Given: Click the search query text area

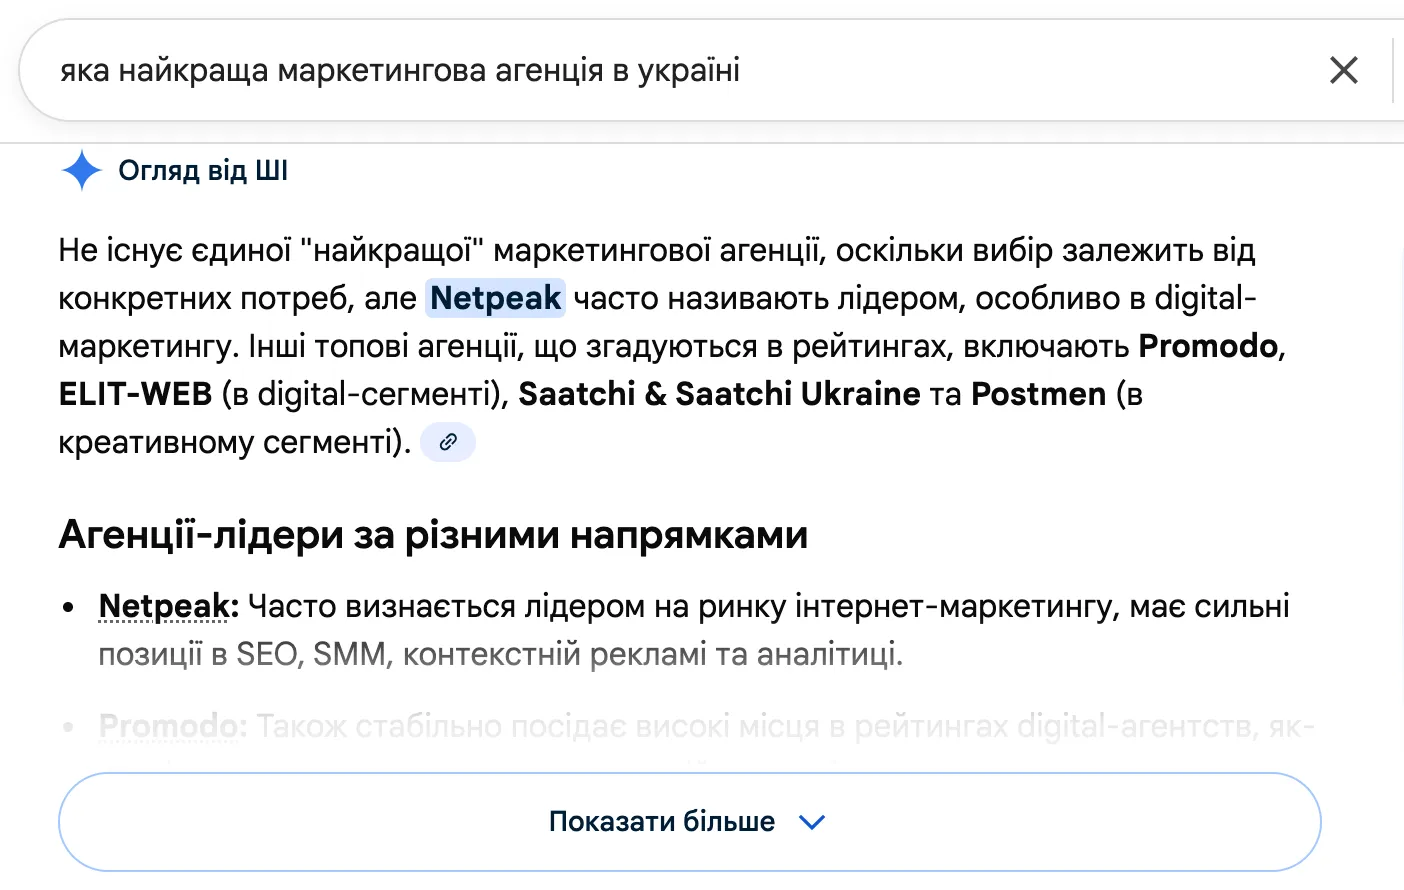Looking at the screenshot, I should (400, 70).
